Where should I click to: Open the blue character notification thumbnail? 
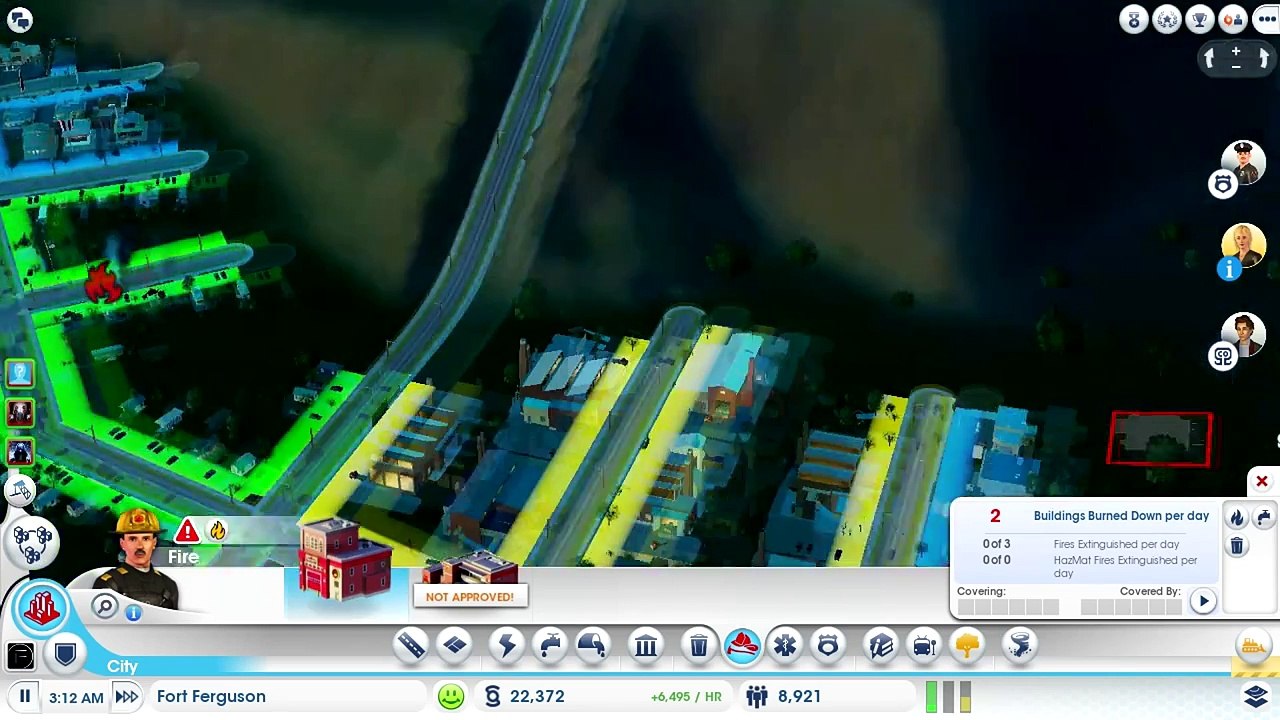click(x=20, y=374)
